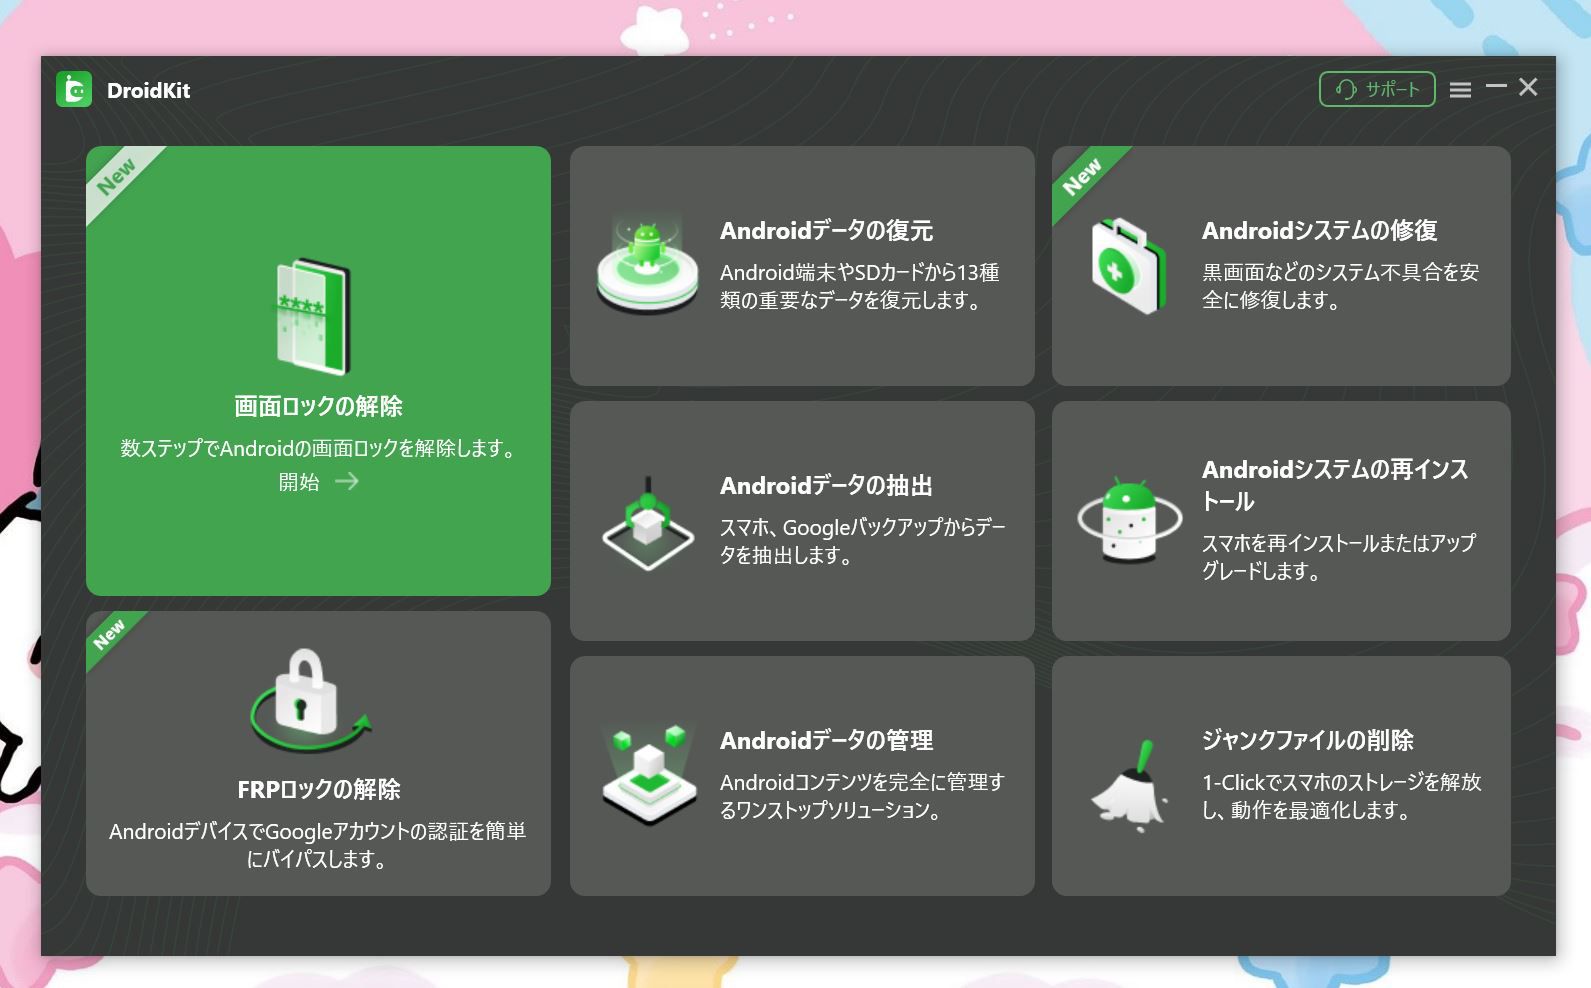This screenshot has height=988, width=1591.
Task: Click the description スマホを再インストールまたはアップグレード
Action: tap(1339, 557)
